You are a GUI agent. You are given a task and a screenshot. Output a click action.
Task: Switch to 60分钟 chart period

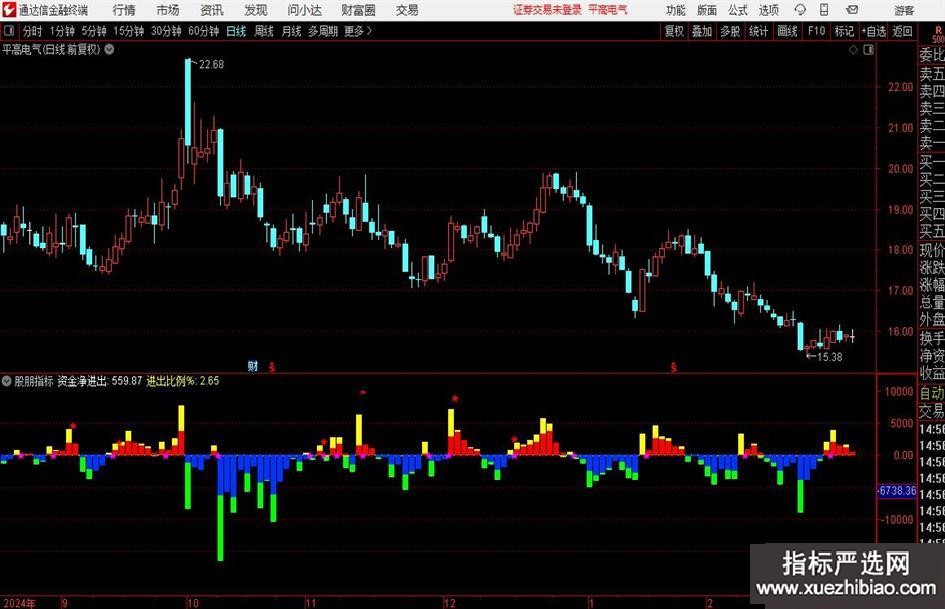[204, 31]
